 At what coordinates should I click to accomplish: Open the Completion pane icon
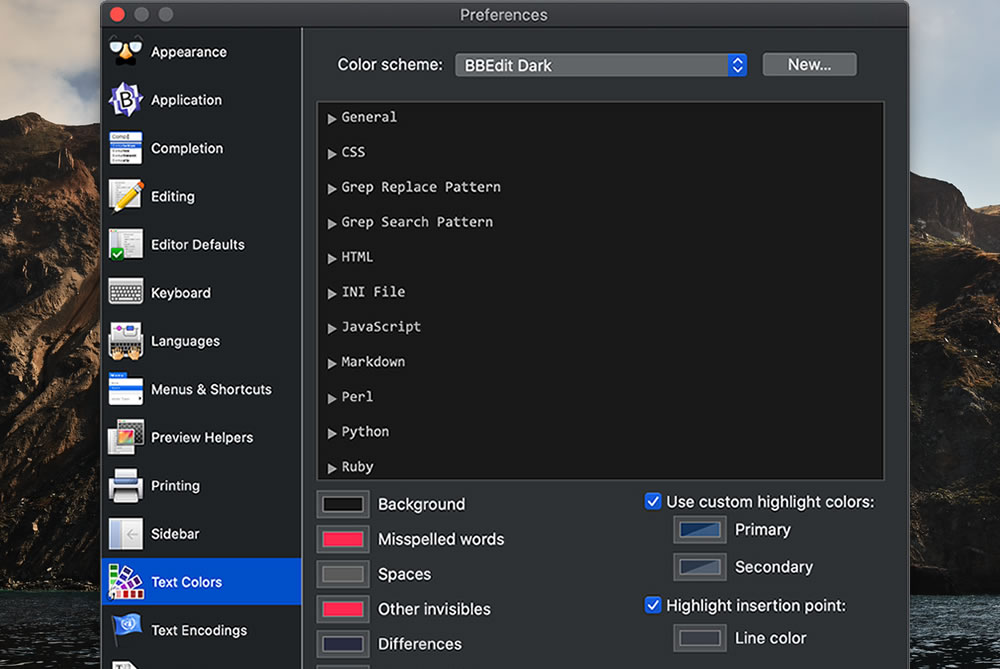click(126, 148)
